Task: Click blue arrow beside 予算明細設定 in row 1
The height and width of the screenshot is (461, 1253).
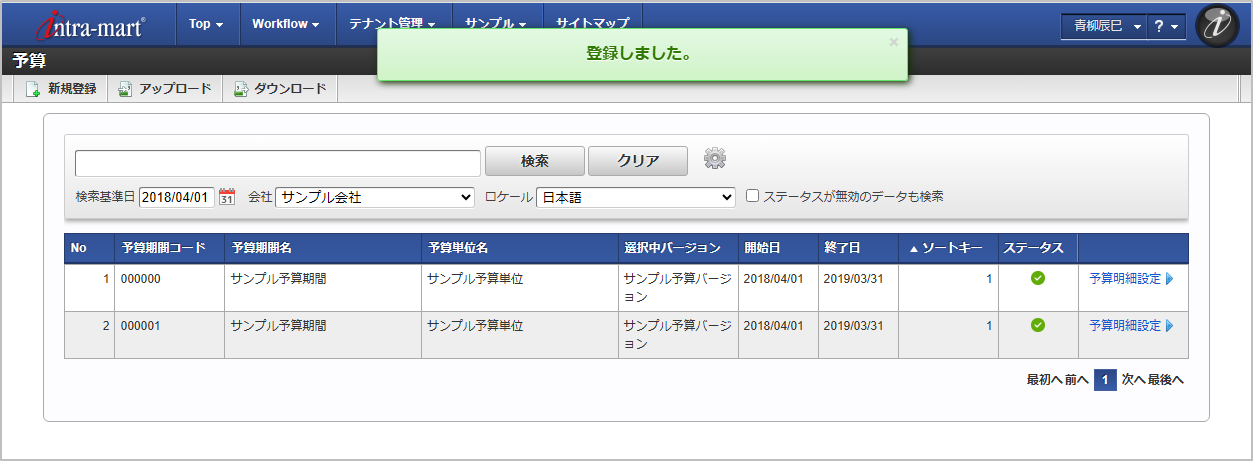Action: tap(1169, 279)
